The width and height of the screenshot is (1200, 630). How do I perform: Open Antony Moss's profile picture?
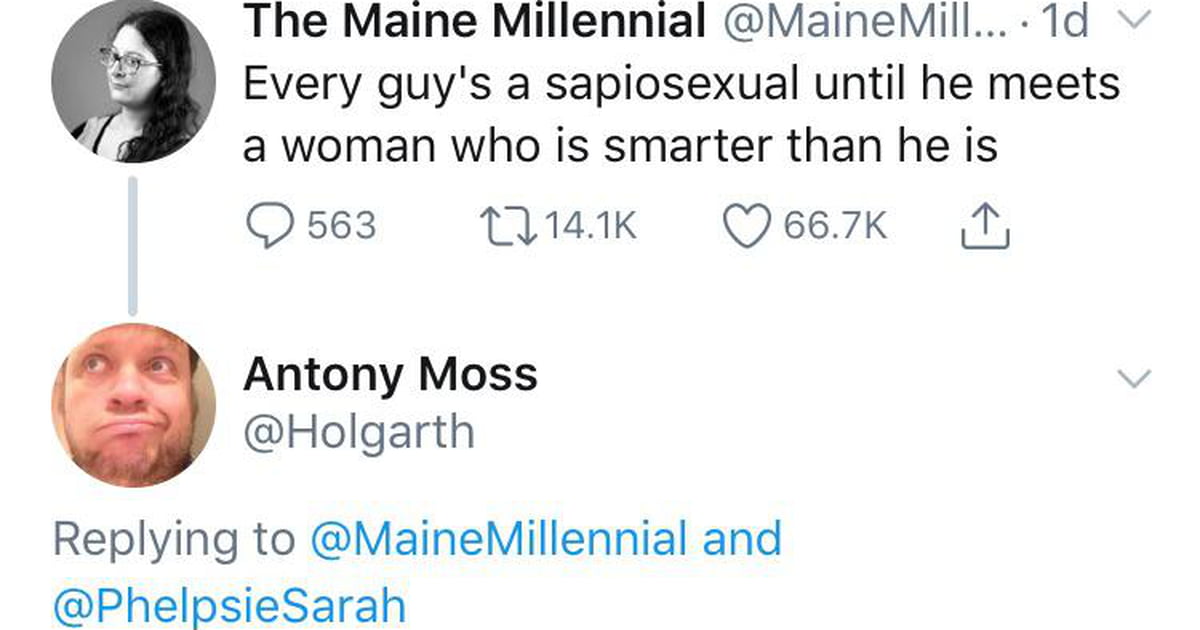pyautogui.click(x=133, y=405)
